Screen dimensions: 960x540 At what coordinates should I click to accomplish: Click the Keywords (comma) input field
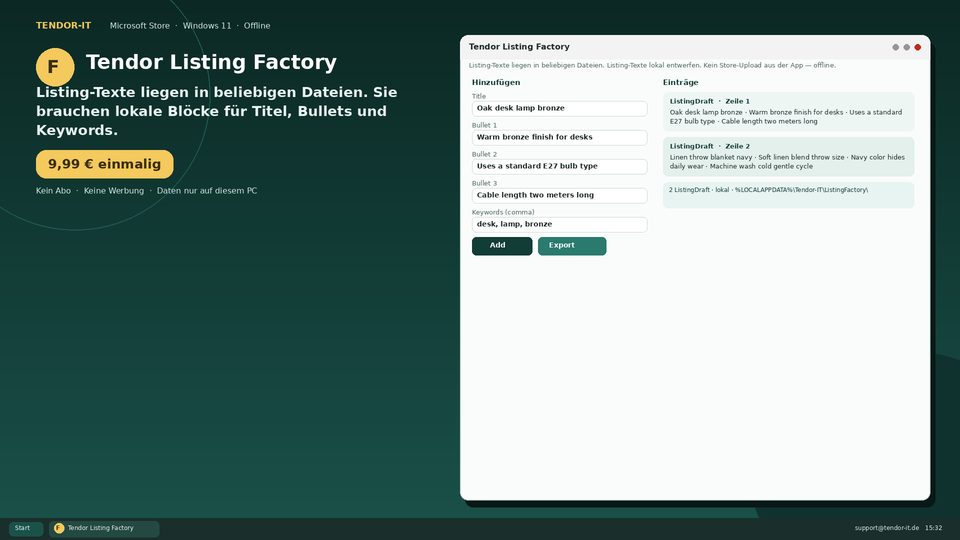coord(559,224)
